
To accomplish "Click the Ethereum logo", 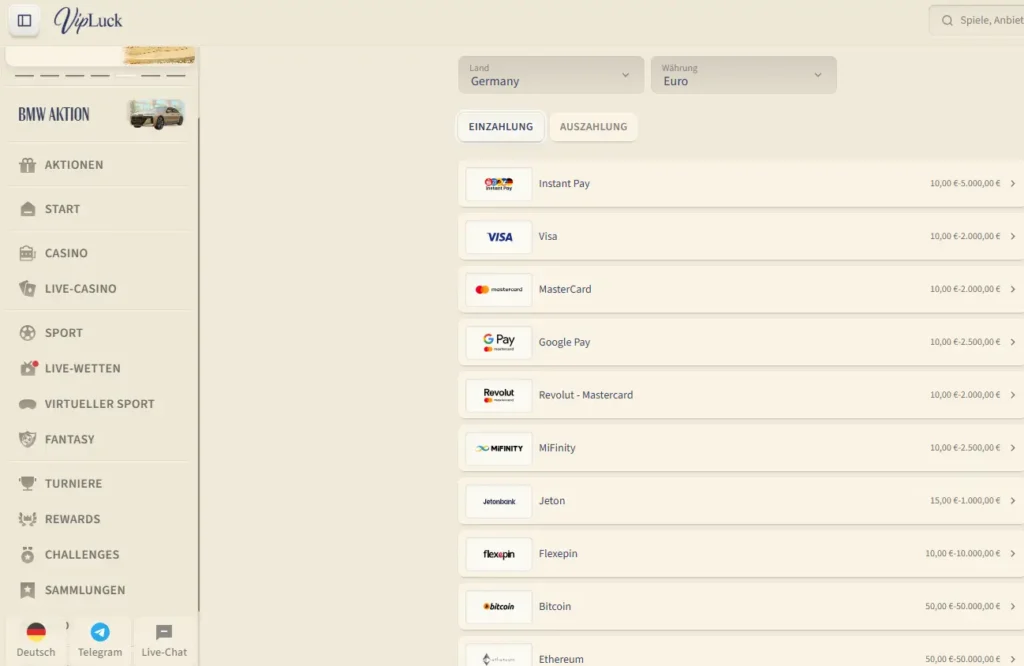I will tap(499, 657).
